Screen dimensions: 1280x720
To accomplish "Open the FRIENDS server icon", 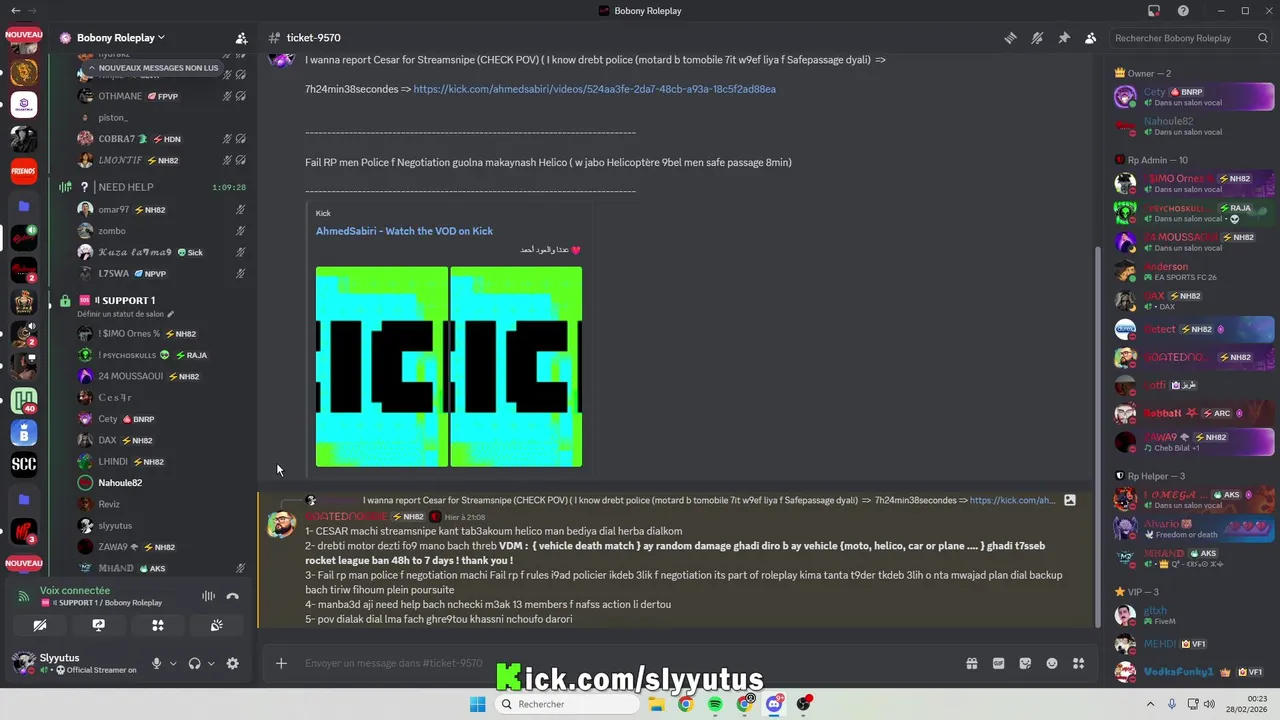I will [24, 171].
